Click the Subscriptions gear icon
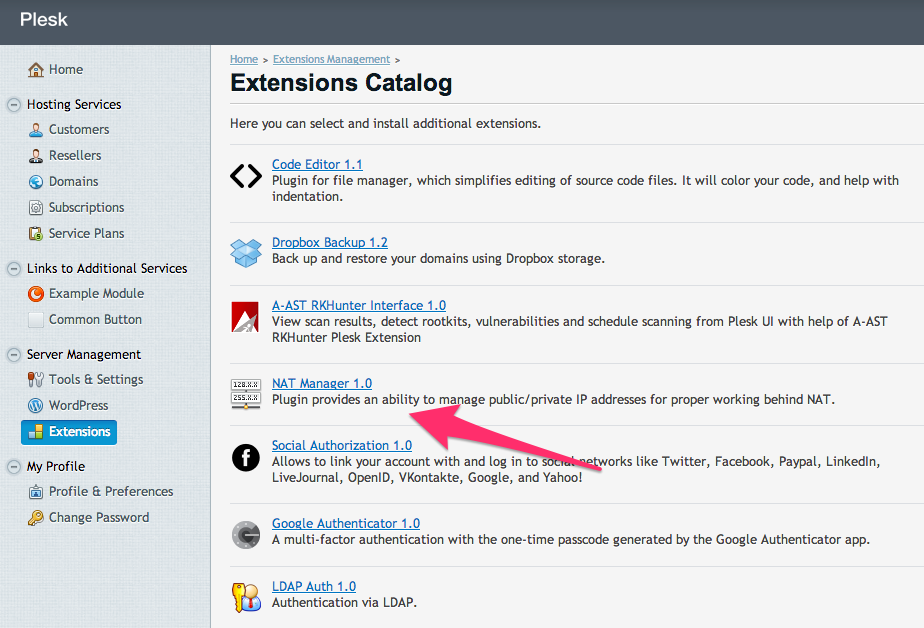 [x=36, y=207]
